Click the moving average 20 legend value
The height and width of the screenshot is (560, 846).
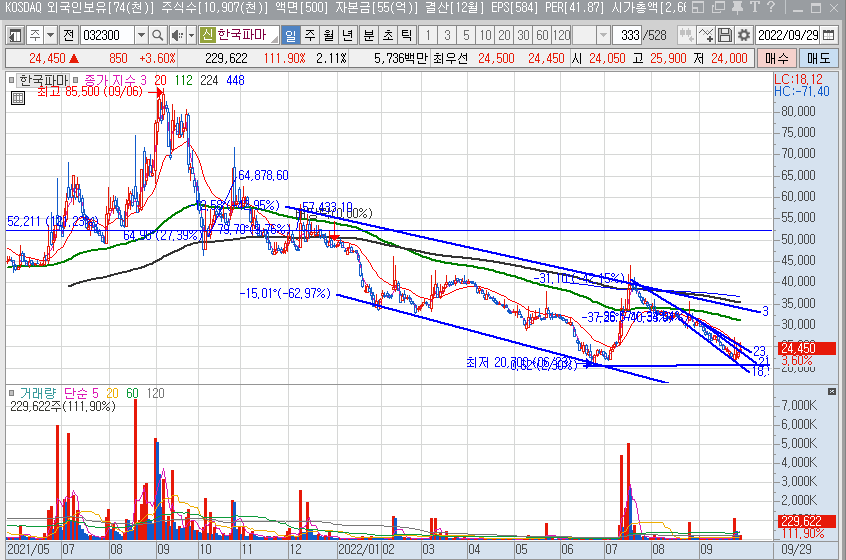click(x=160, y=80)
